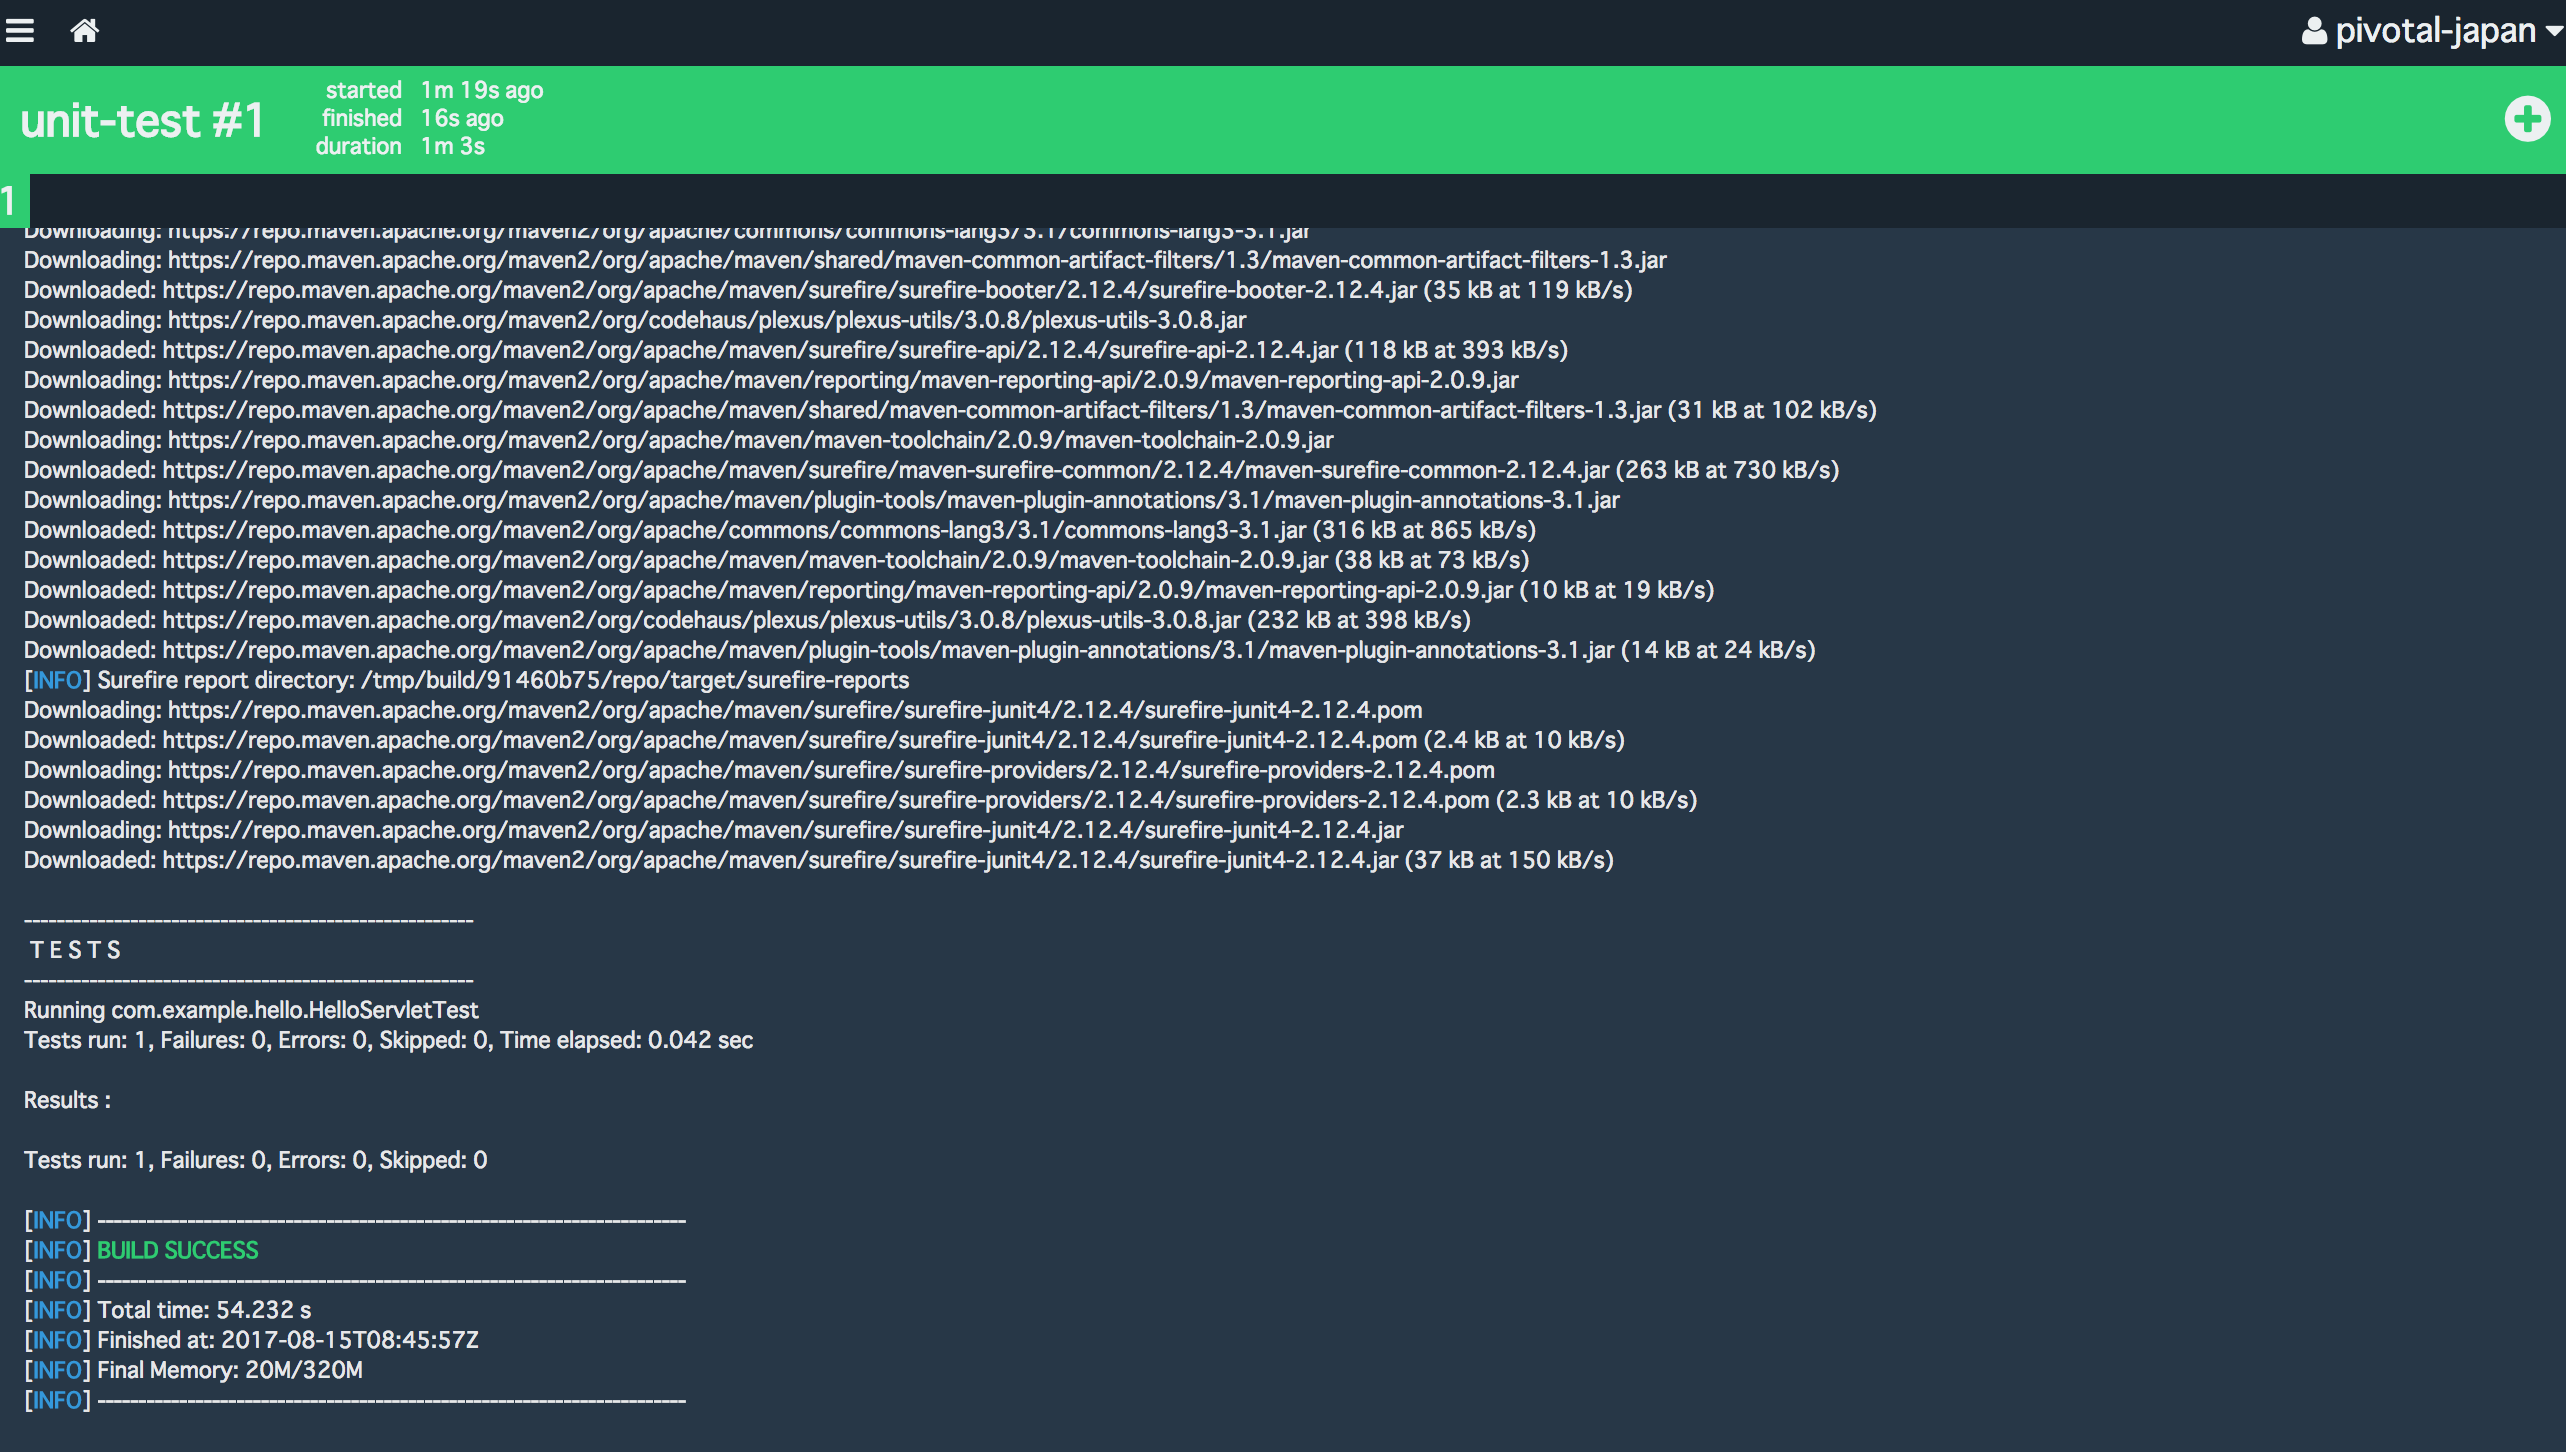Click the 'Total time: 54.232 s' line

(x=204, y=1310)
